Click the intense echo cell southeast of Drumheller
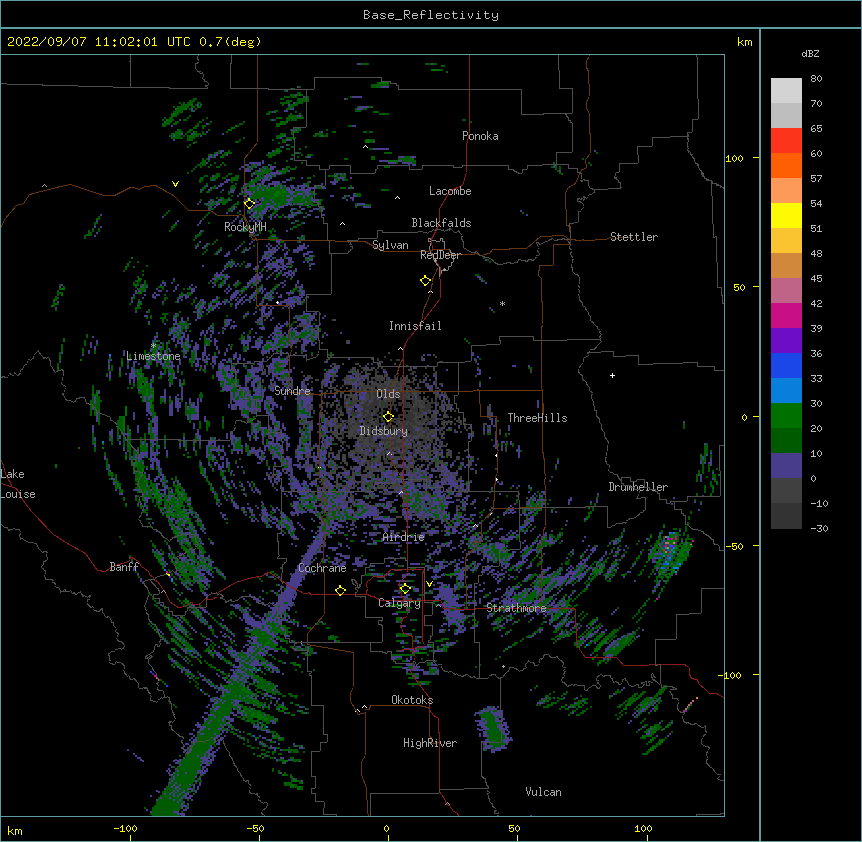Screen dimensions: 862x842 point(670,551)
